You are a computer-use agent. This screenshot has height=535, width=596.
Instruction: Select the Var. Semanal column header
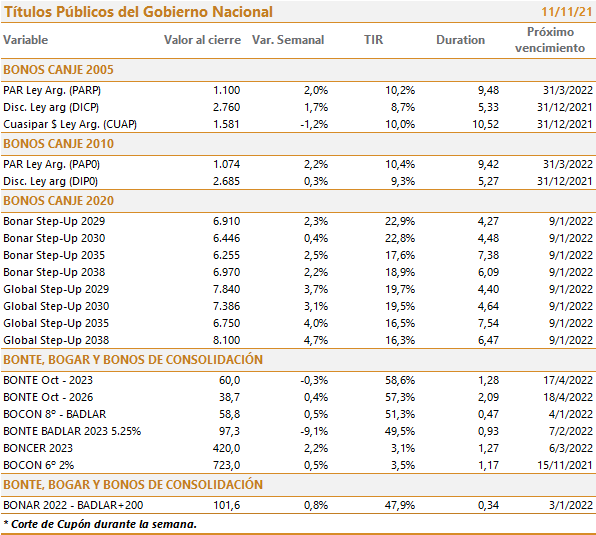tap(288, 40)
